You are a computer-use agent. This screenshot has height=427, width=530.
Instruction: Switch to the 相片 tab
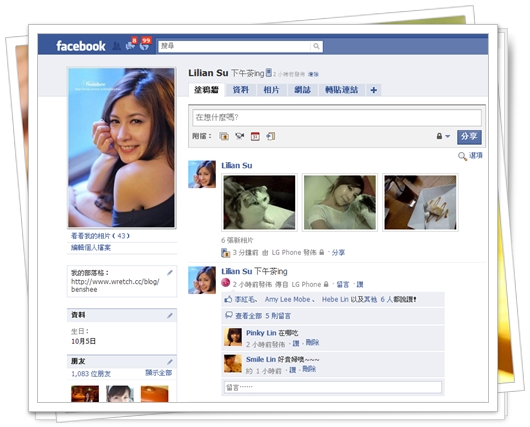pyautogui.click(x=271, y=90)
